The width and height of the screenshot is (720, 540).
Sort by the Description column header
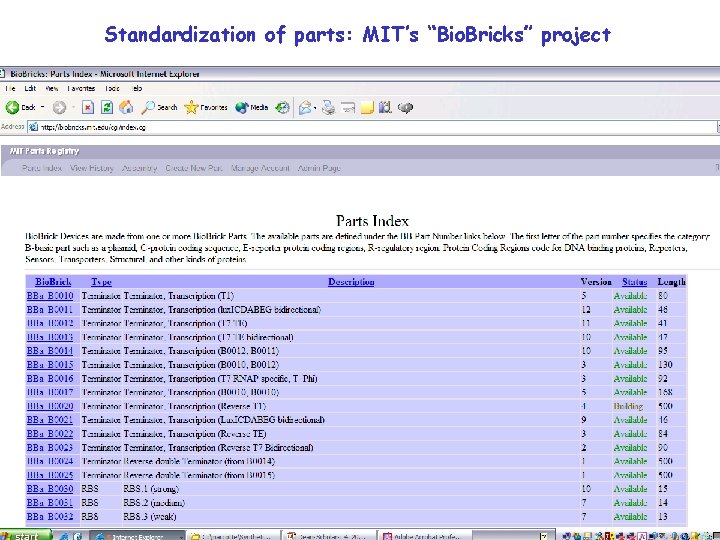click(351, 281)
